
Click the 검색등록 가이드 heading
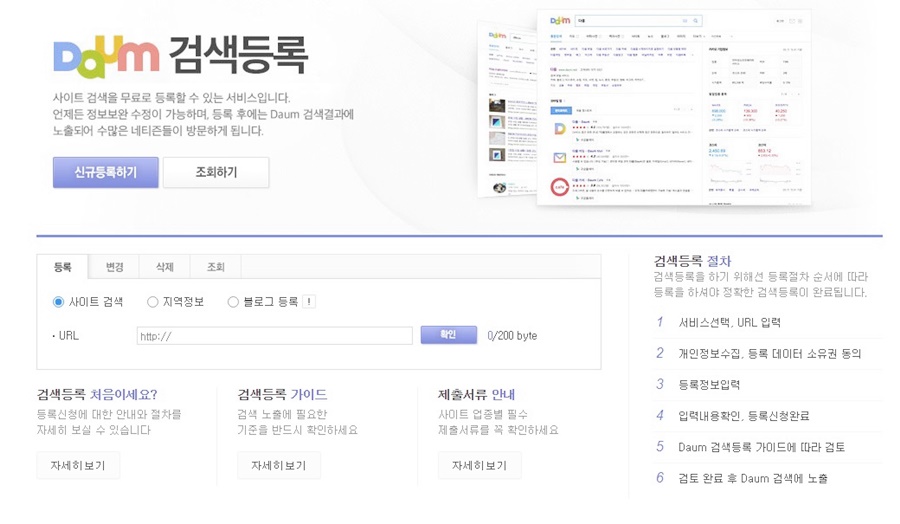click(282, 394)
